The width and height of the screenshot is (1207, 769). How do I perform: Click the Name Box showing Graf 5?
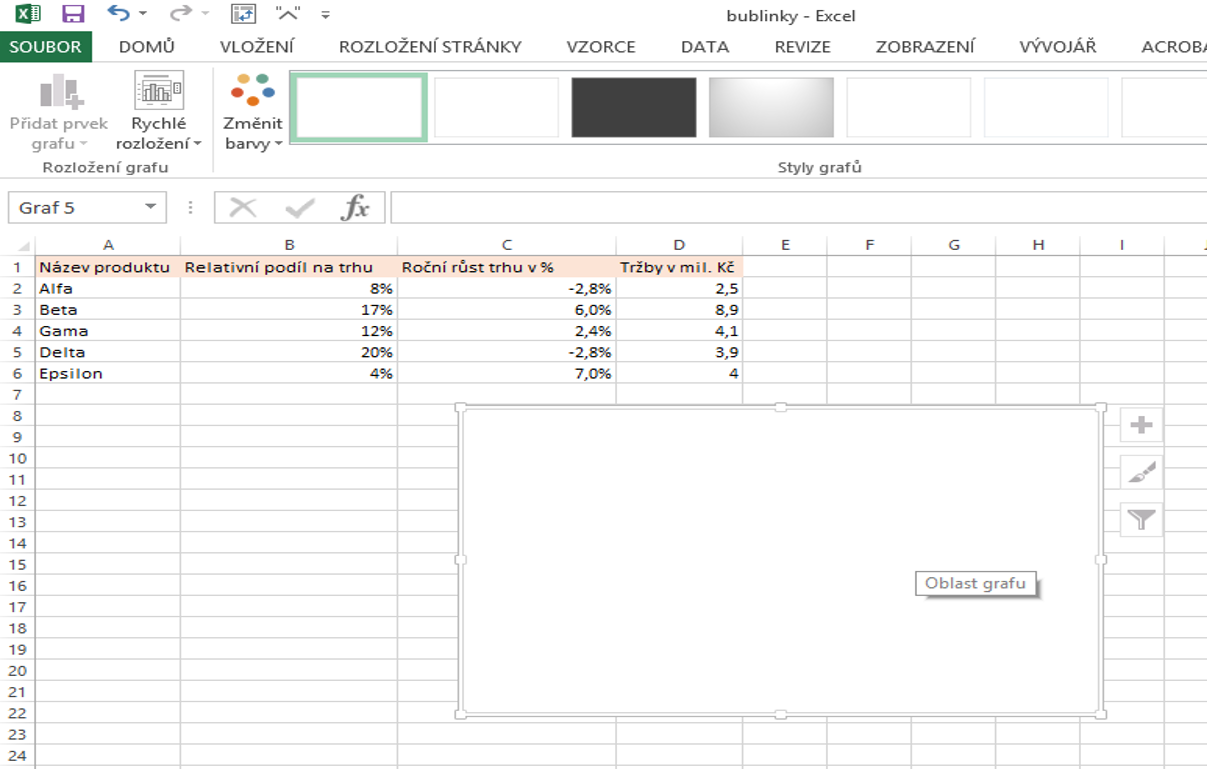pos(75,208)
